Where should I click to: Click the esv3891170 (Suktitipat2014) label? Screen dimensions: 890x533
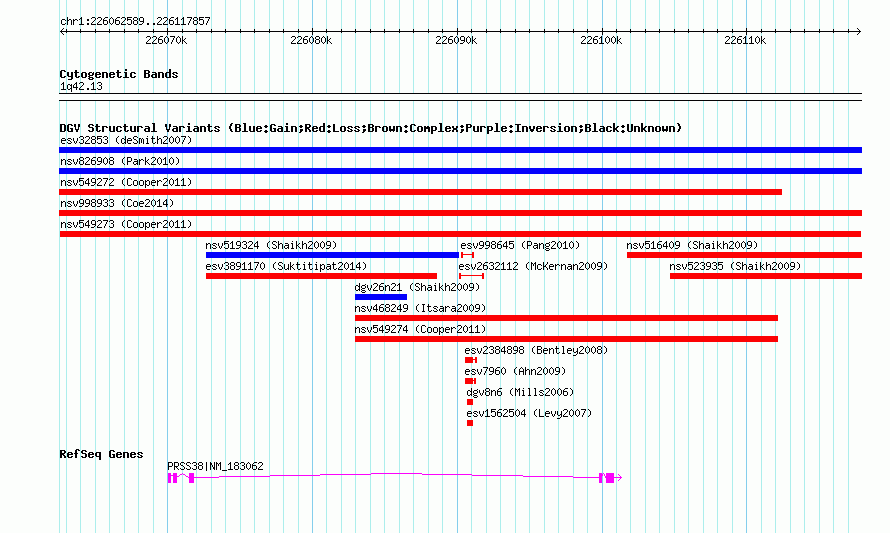click(286, 266)
